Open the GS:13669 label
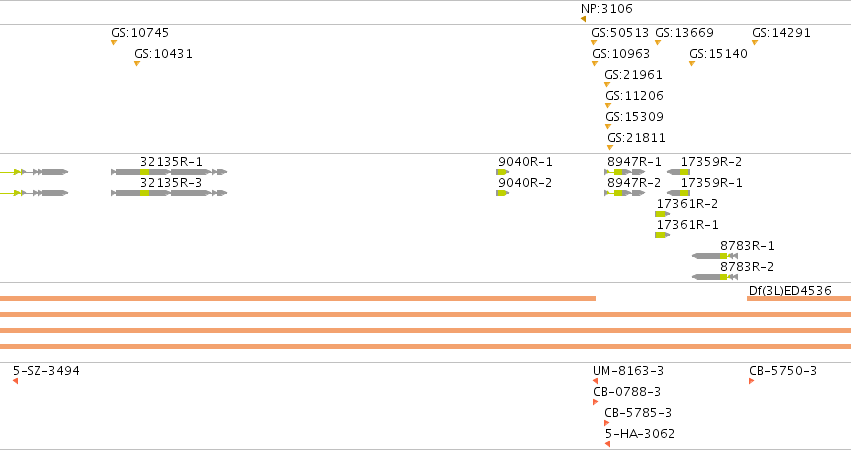This screenshot has height=450, width=851. click(x=684, y=33)
